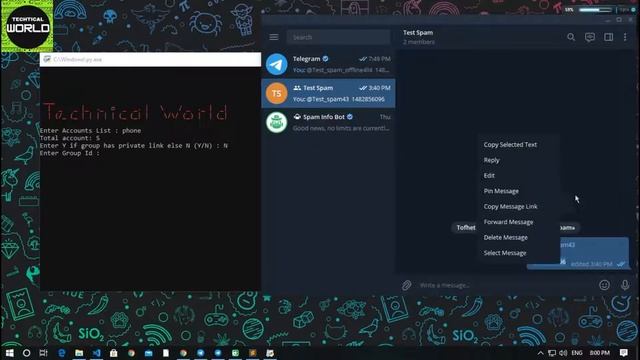Open the Telegram hamburger menu
640x360 pixels.
[x=273, y=37]
